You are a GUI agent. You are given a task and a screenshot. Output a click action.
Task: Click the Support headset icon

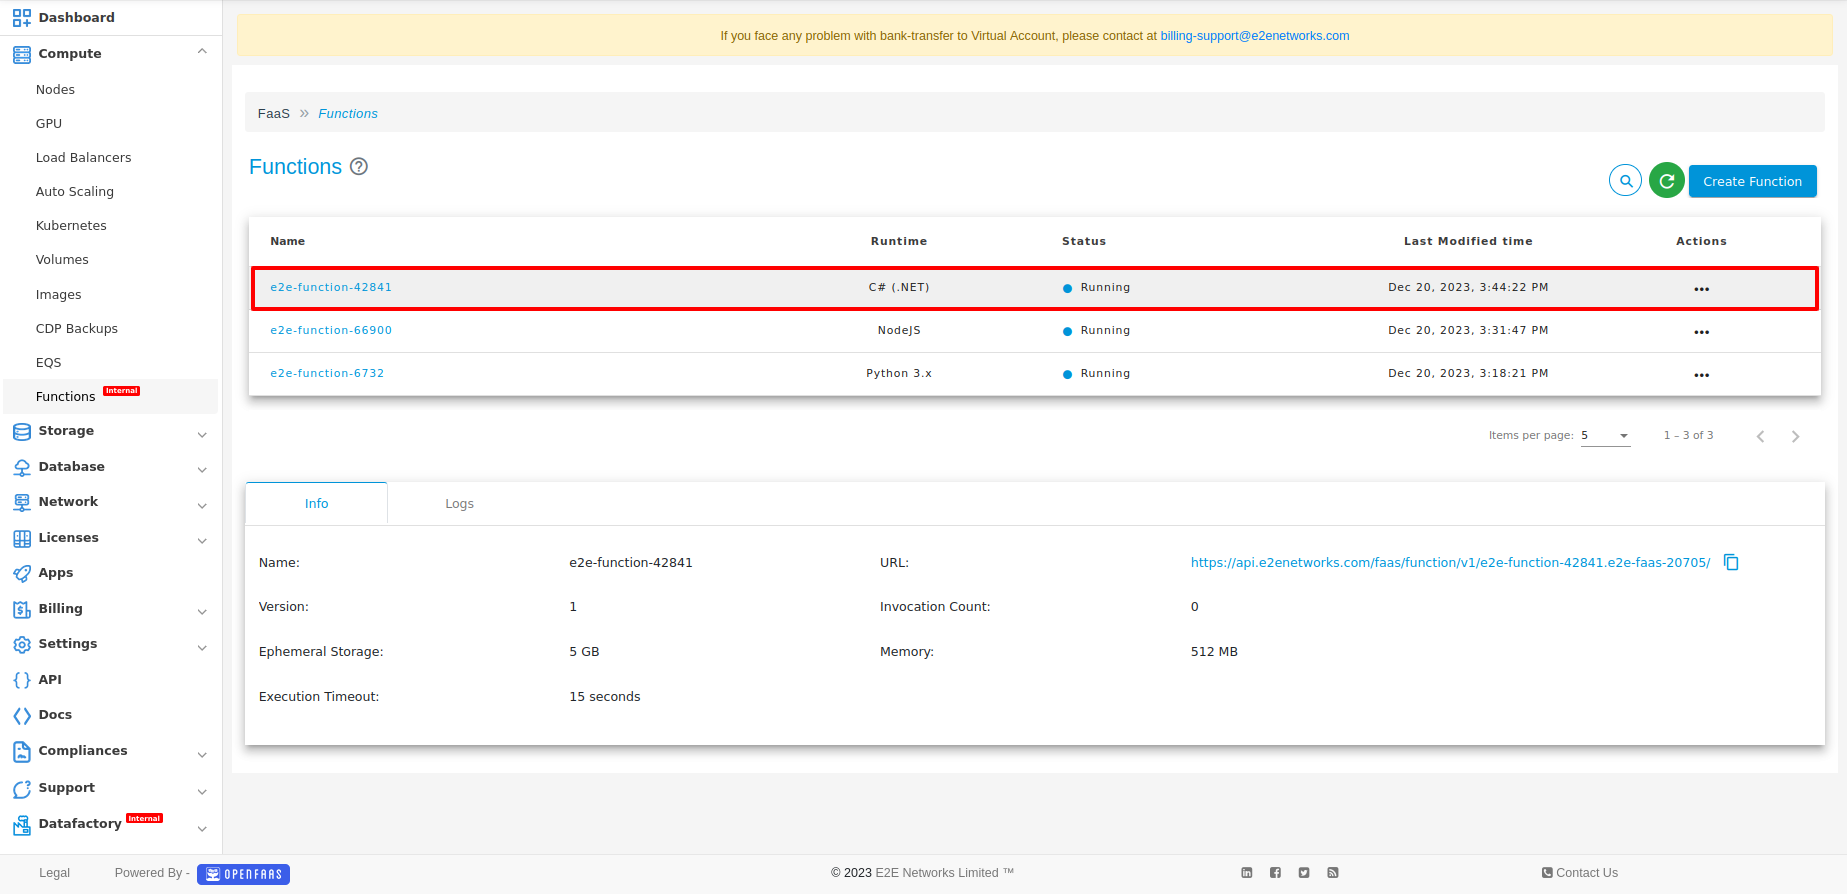pyautogui.click(x=21, y=788)
